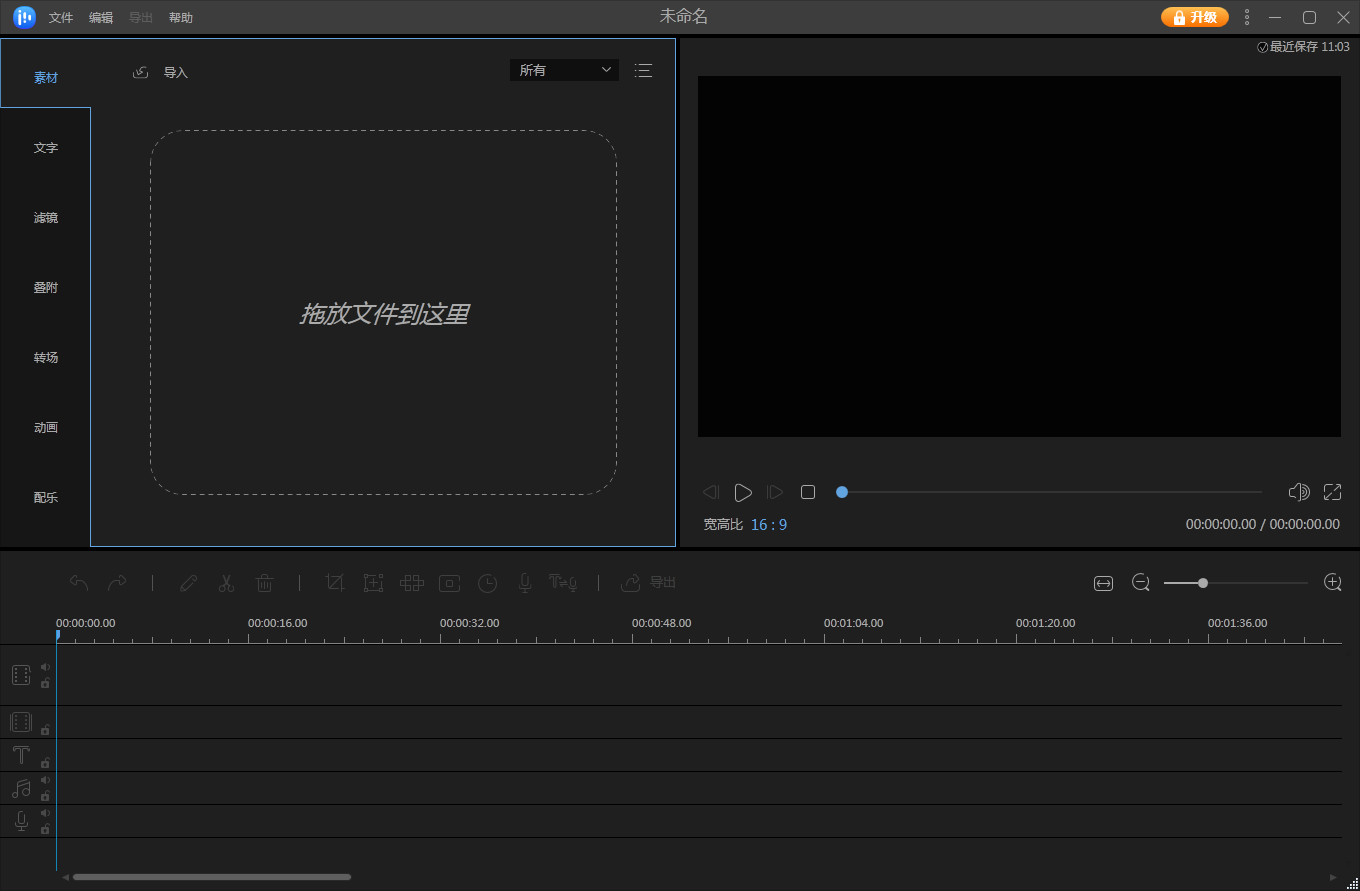Click the scissors split tool
Image resolution: width=1360 pixels, height=891 pixels.
point(227,582)
